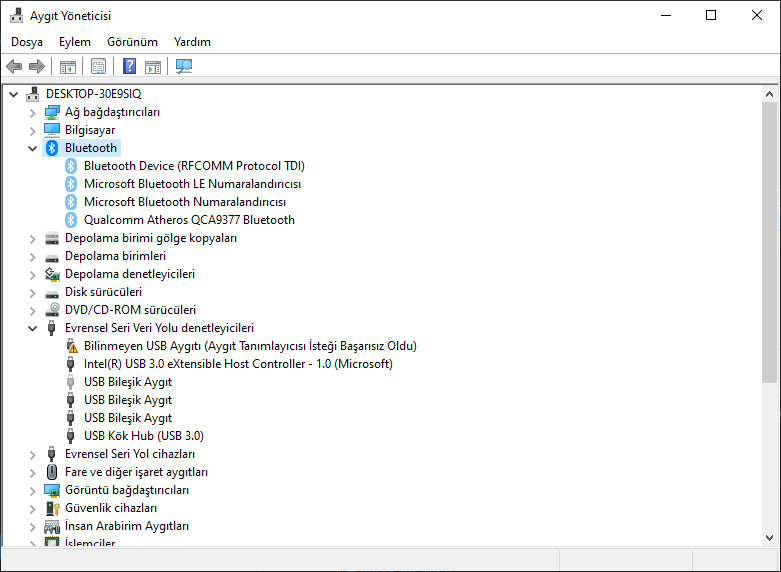781x572 pixels.
Task: Collapse the Bluetooth category
Action: 33,148
